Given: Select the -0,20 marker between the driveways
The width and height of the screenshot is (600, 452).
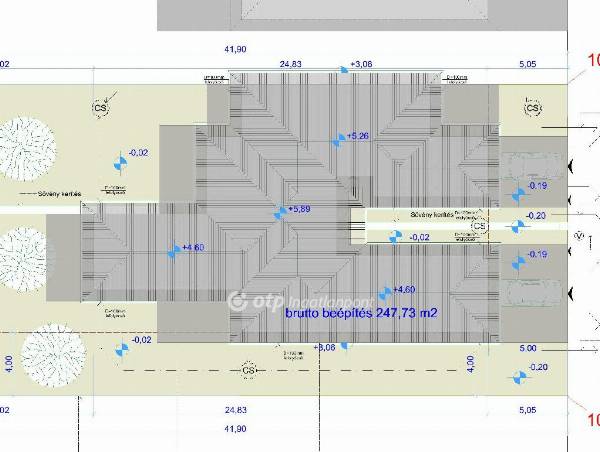Looking at the screenshot, I should pos(518,226).
